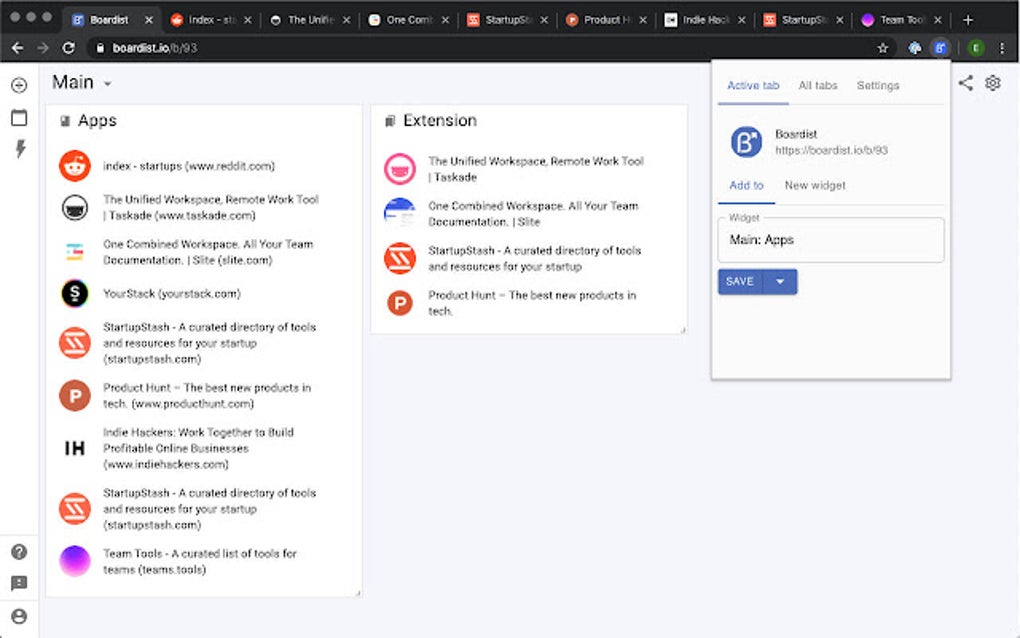Open Indie Hackers link in Apps widget
The height and width of the screenshot is (638, 1020).
click(198, 448)
